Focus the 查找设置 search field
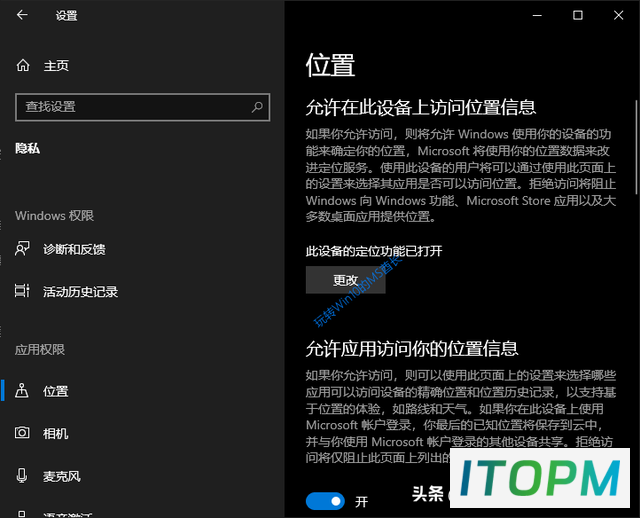 click(x=142, y=107)
